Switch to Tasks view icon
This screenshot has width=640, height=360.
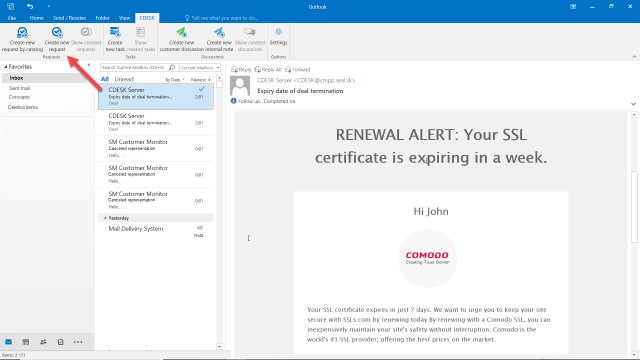coord(60,342)
